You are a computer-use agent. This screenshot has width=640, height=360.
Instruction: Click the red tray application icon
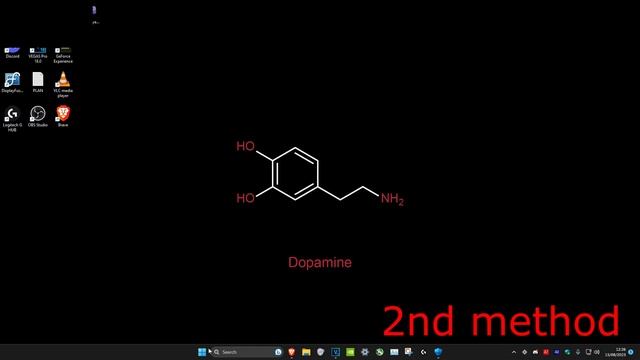(x=546, y=352)
